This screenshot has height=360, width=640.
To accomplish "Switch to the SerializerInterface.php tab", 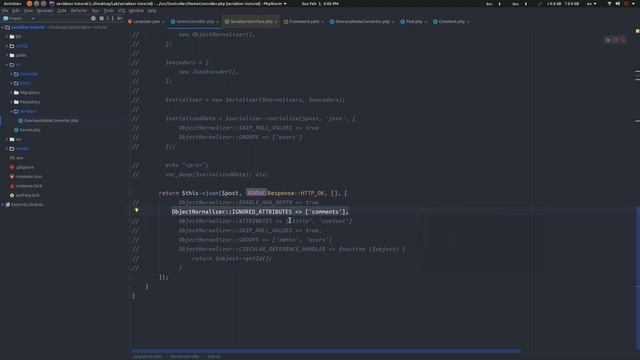I will click(251, 22).
